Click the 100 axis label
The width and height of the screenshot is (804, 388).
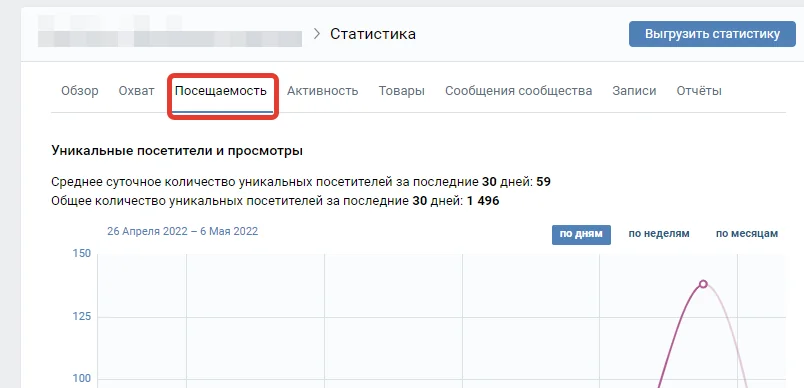point(82,379)
